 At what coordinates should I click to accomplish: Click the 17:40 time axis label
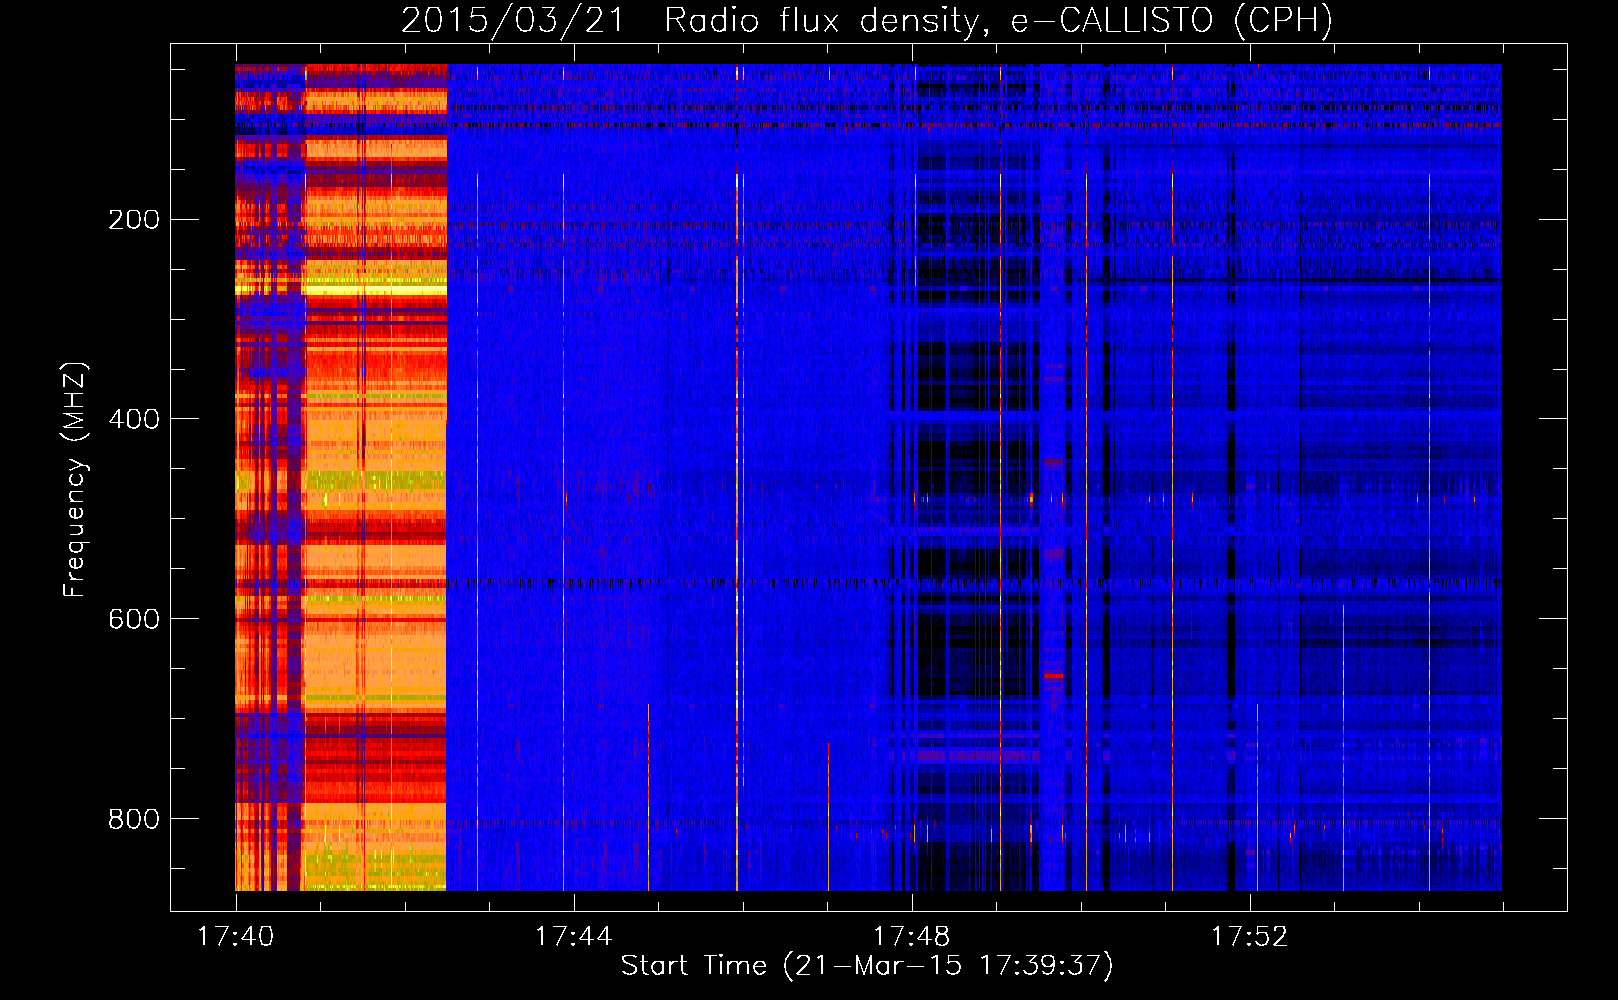tap(236, 937)
